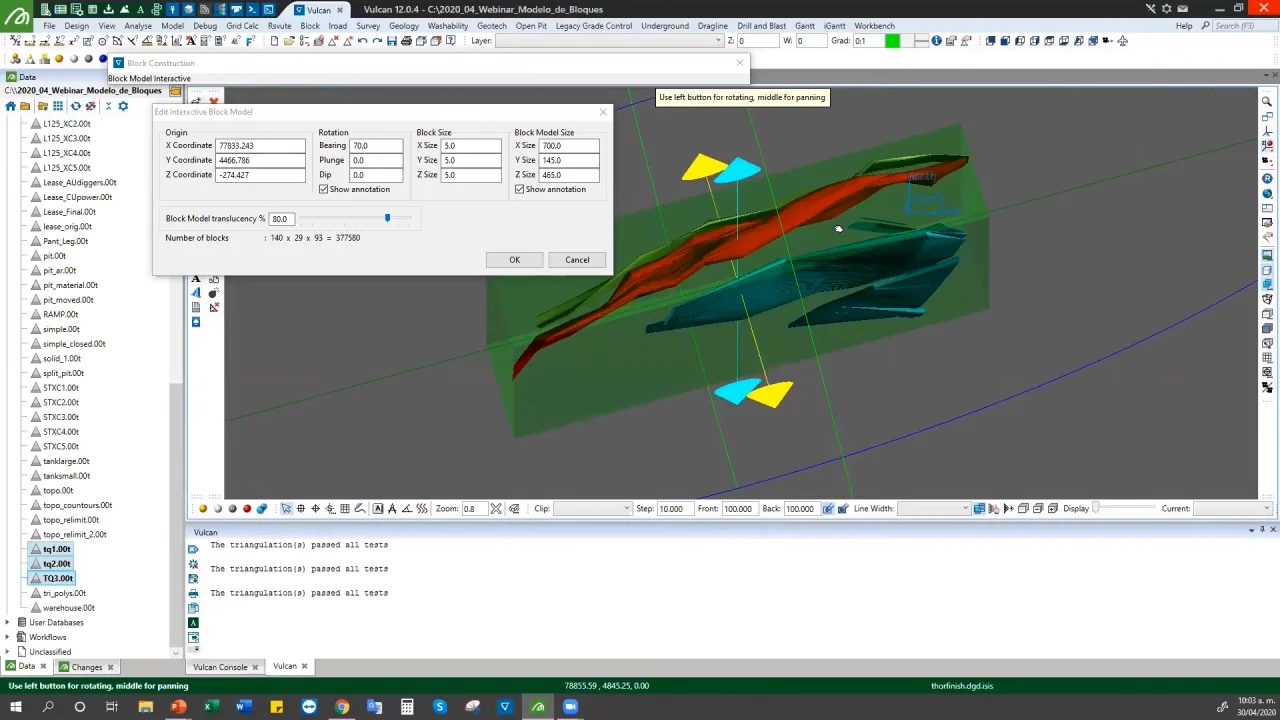The image size is (1280, 720).
Task: Click the grid view icon in the Data explorer
Action: click(x=58, y=106)
